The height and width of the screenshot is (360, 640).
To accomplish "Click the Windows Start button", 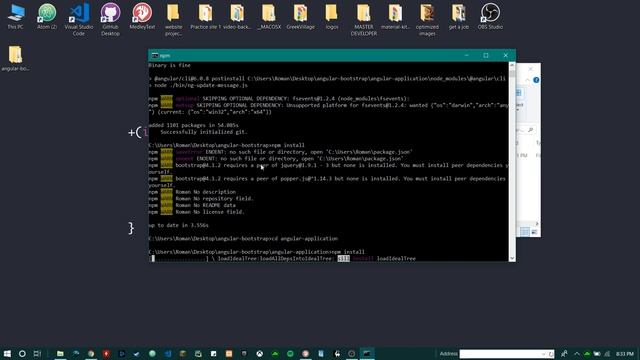I will (x=7, y=353).
